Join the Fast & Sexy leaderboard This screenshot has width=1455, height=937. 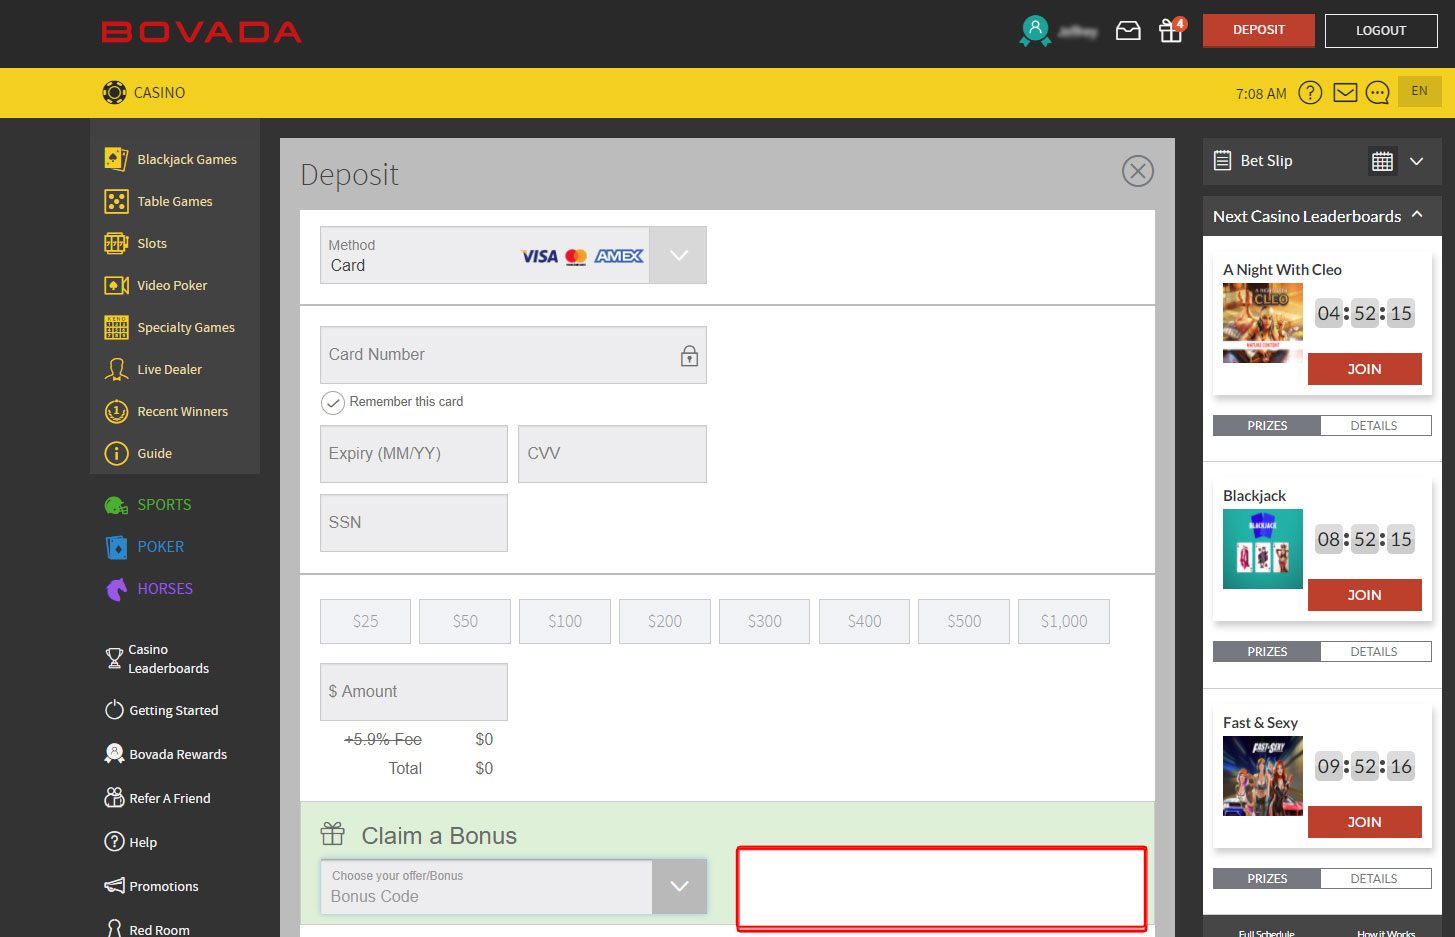1364,822
